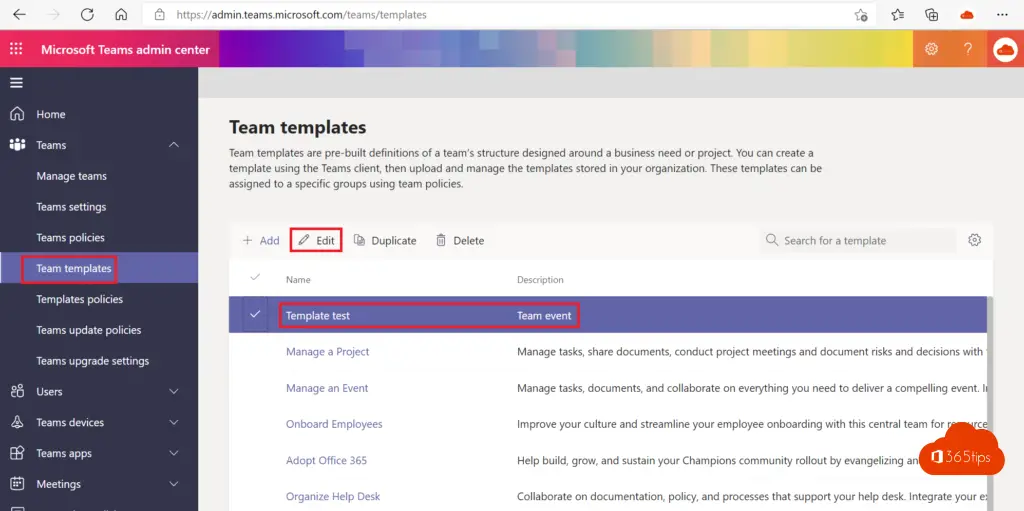The width and height of the screenshot is (1024, 511).
Task: Go back with browser back arrow
Action: click(19, 14)
